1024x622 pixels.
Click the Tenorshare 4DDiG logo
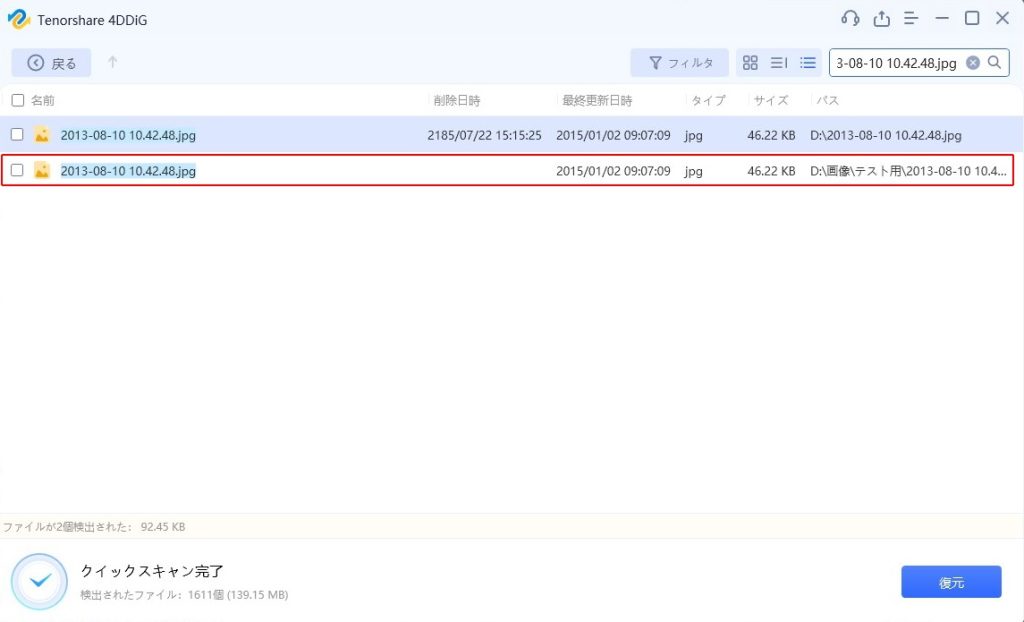(x=18, y=19)
